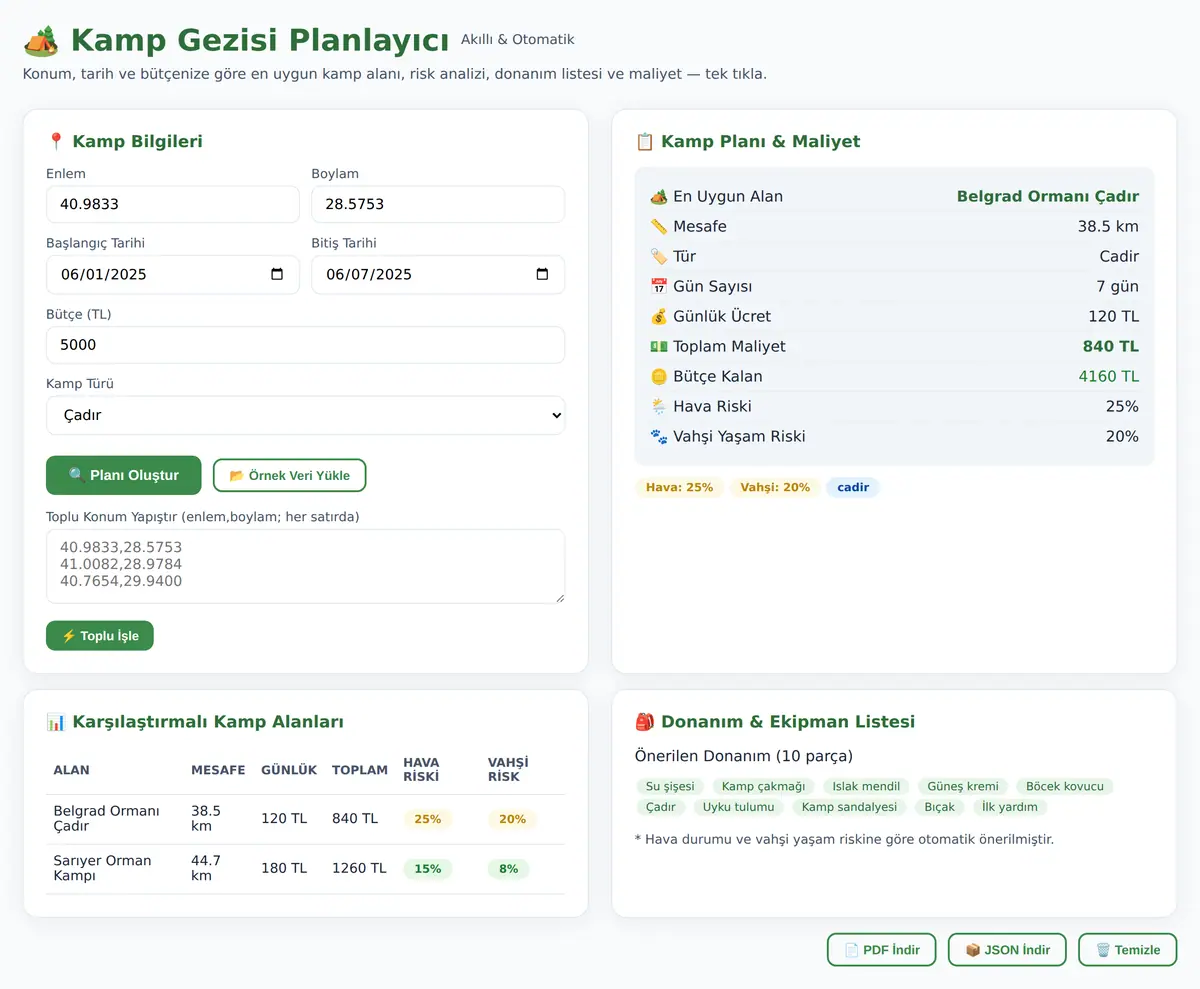Click the Toplu Konum Yapıştır textarea
Viewport: 1200px width, 989px height.
[305, 566]
